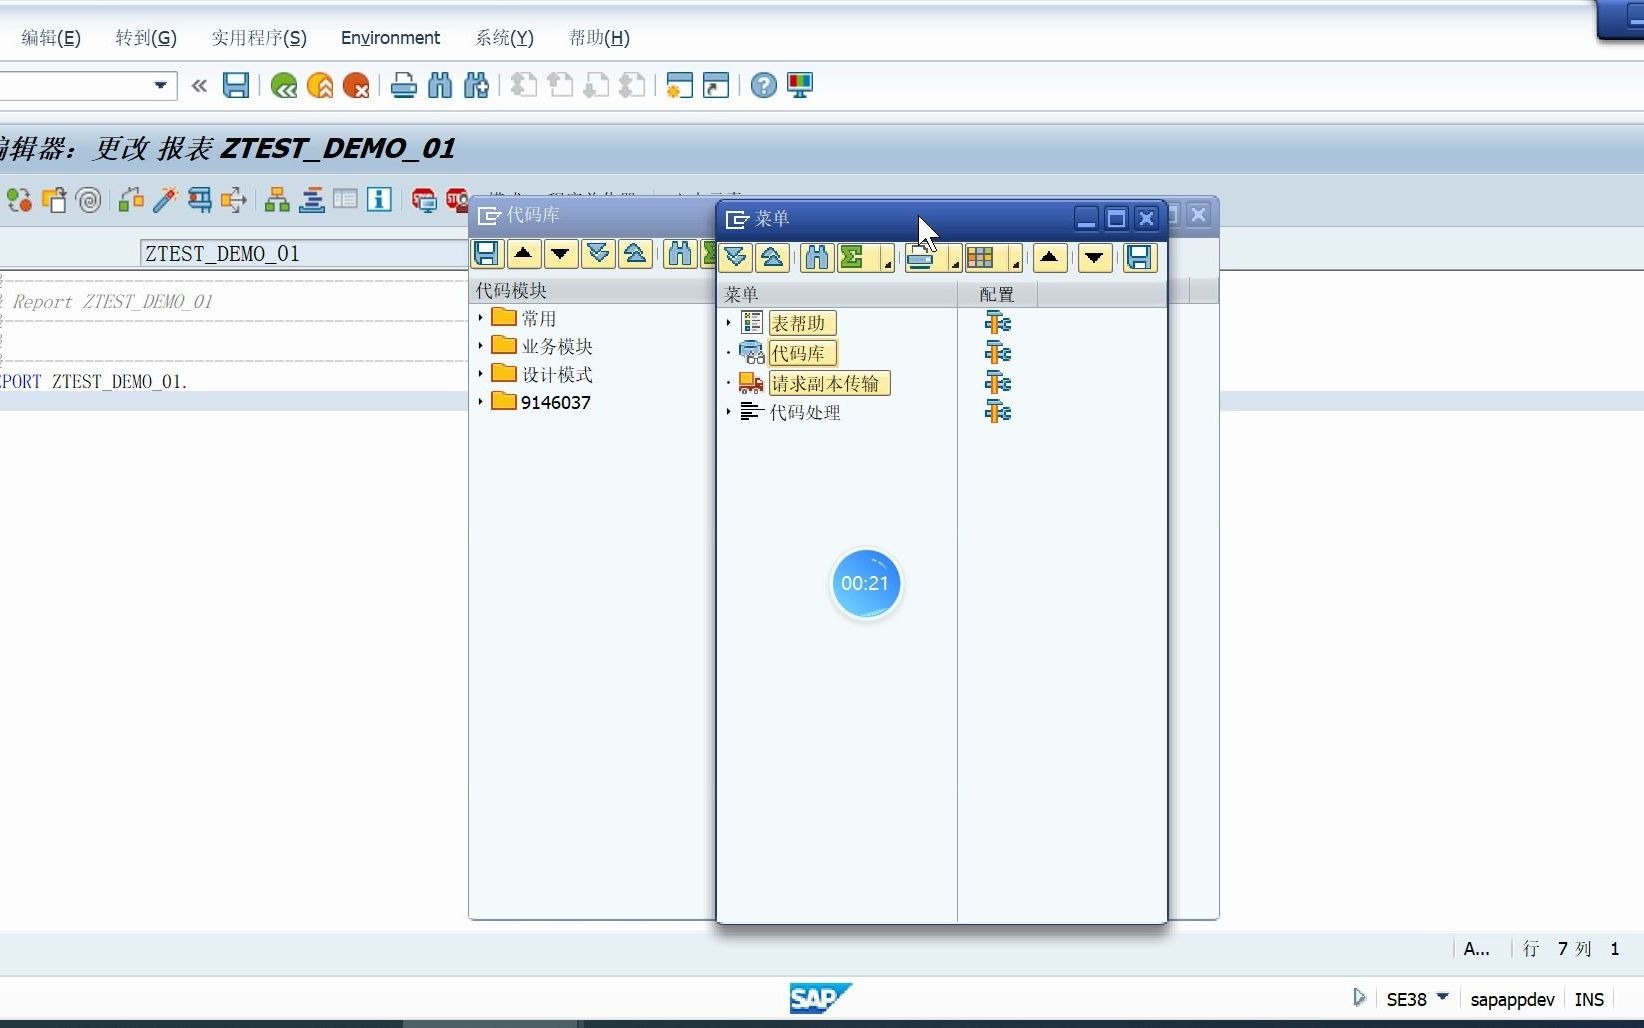Click the spiral Other Object icon
Screen dimensions: 1644x1028
pos(89,200)
